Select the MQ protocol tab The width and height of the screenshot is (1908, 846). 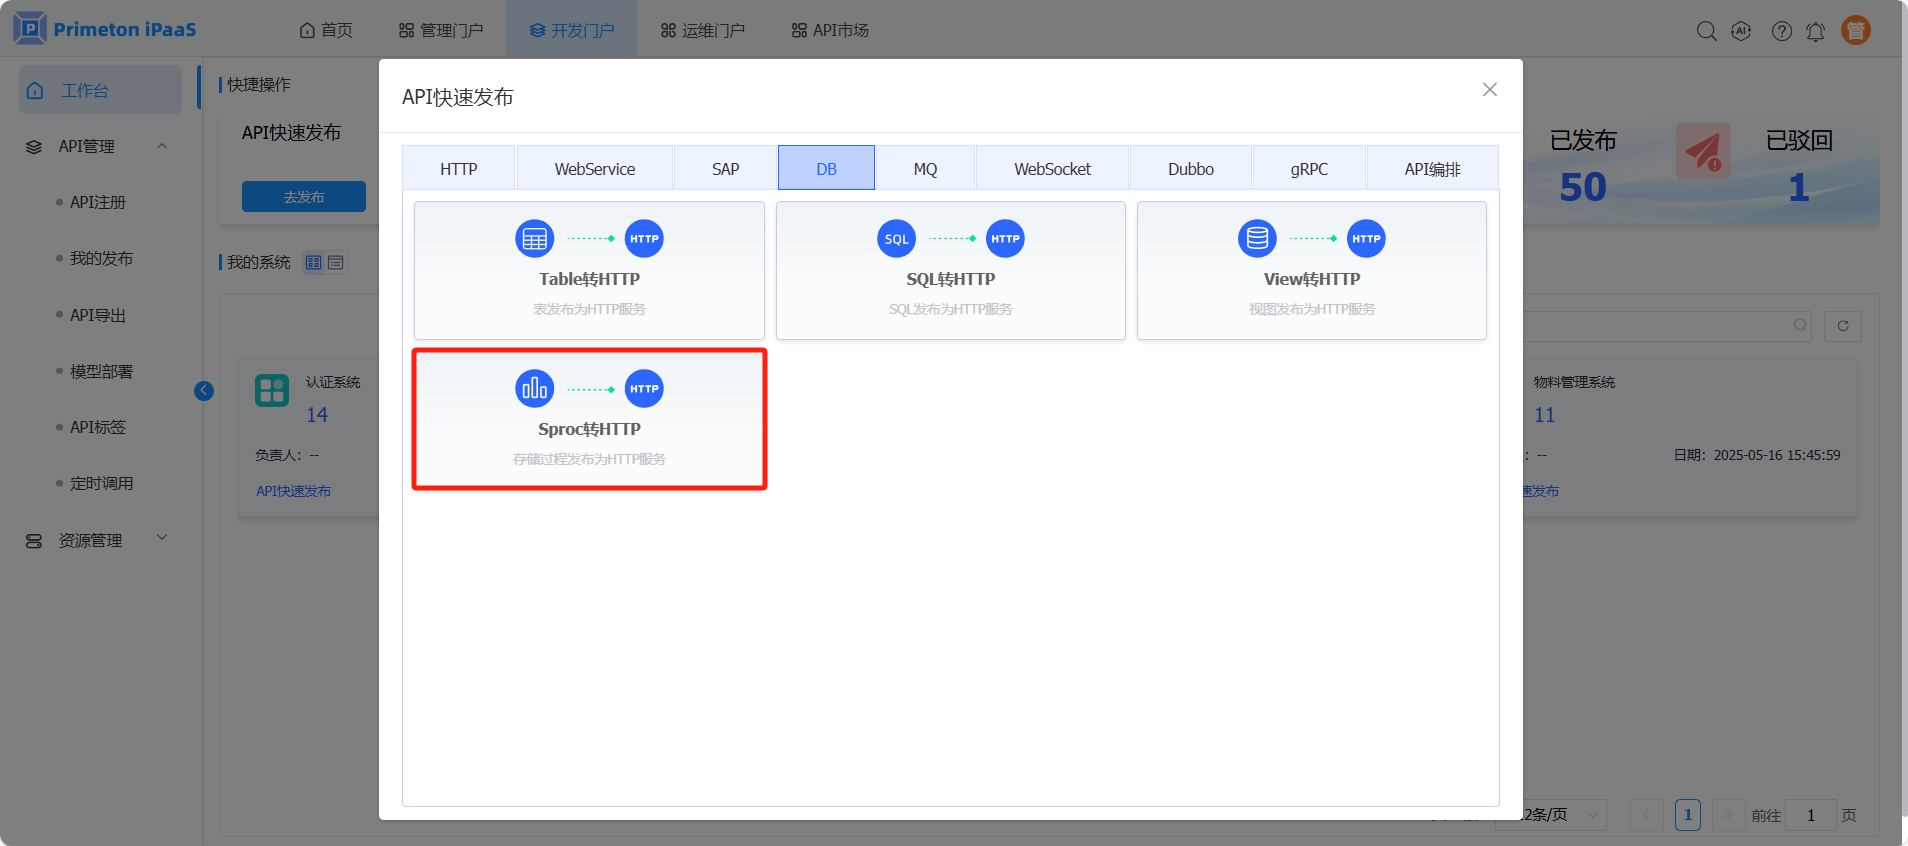click(x=925, y=169)
